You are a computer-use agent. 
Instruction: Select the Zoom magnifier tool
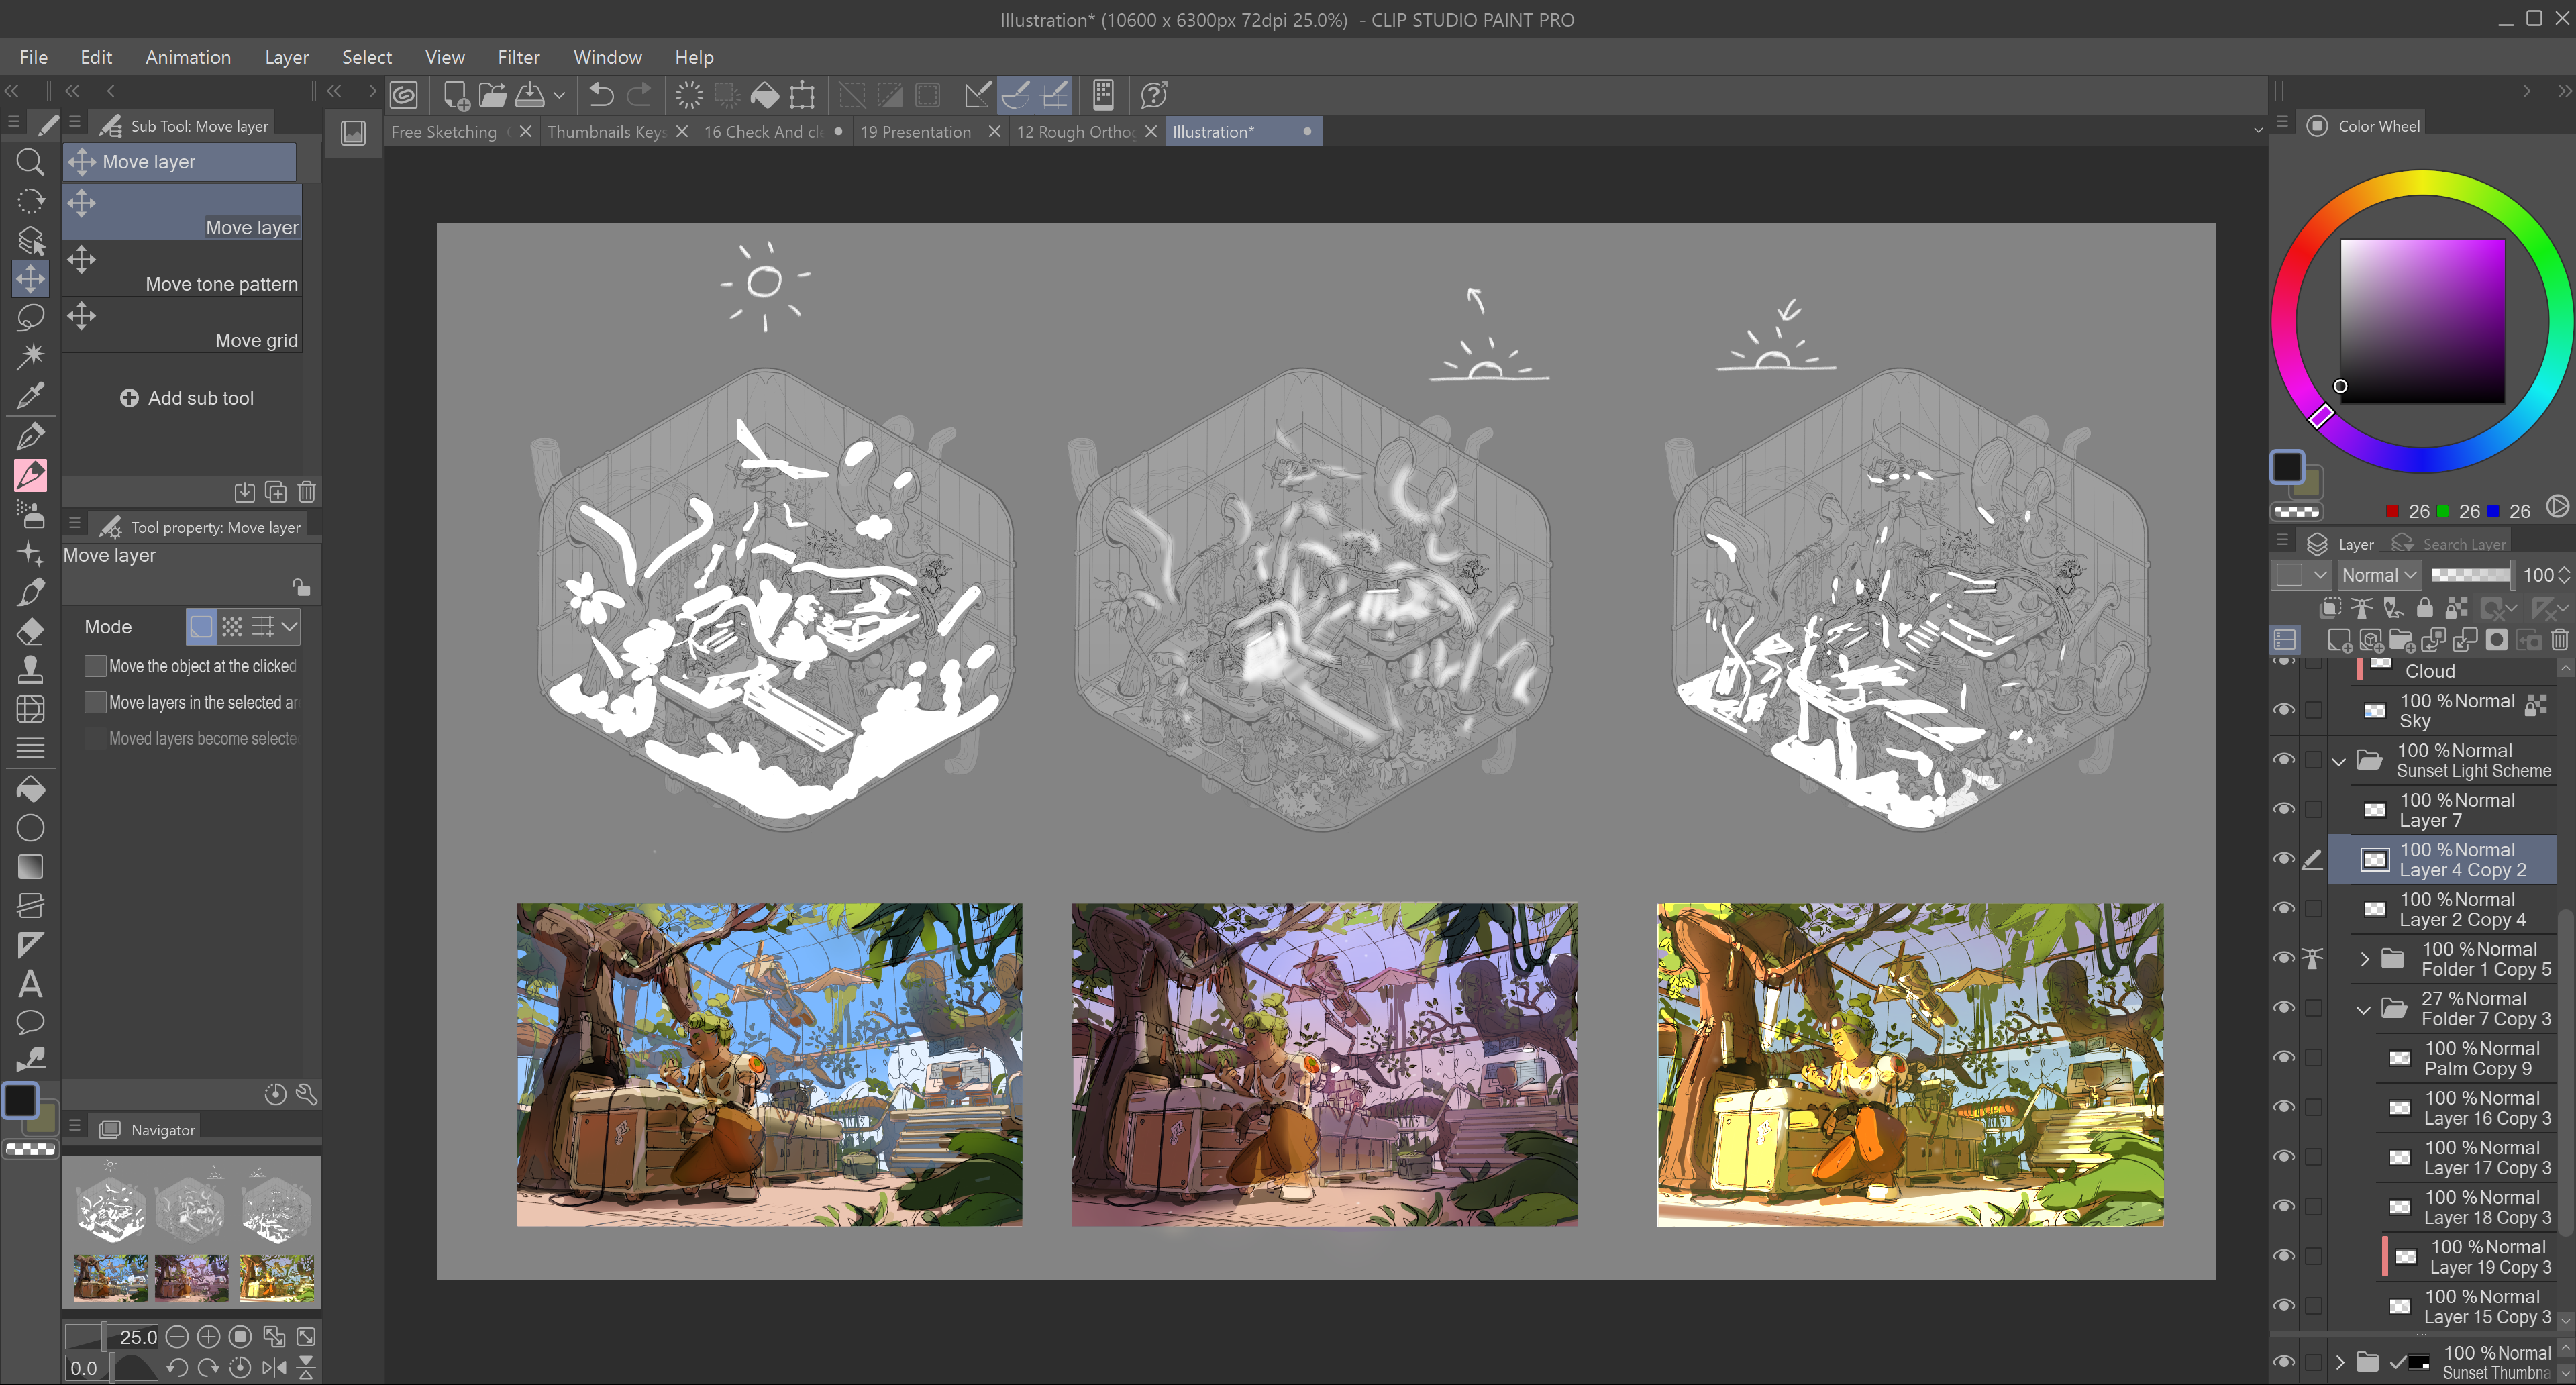(x=30, y=162)
